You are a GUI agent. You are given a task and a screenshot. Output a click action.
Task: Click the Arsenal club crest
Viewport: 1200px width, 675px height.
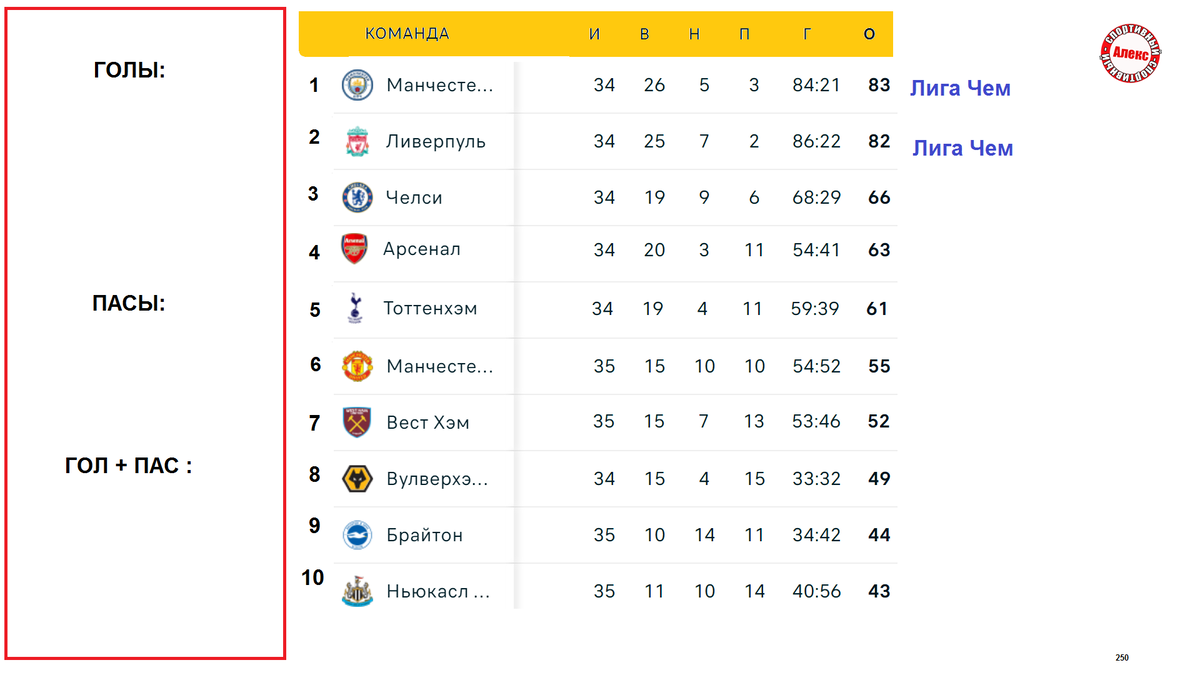[x=355, y=249]
